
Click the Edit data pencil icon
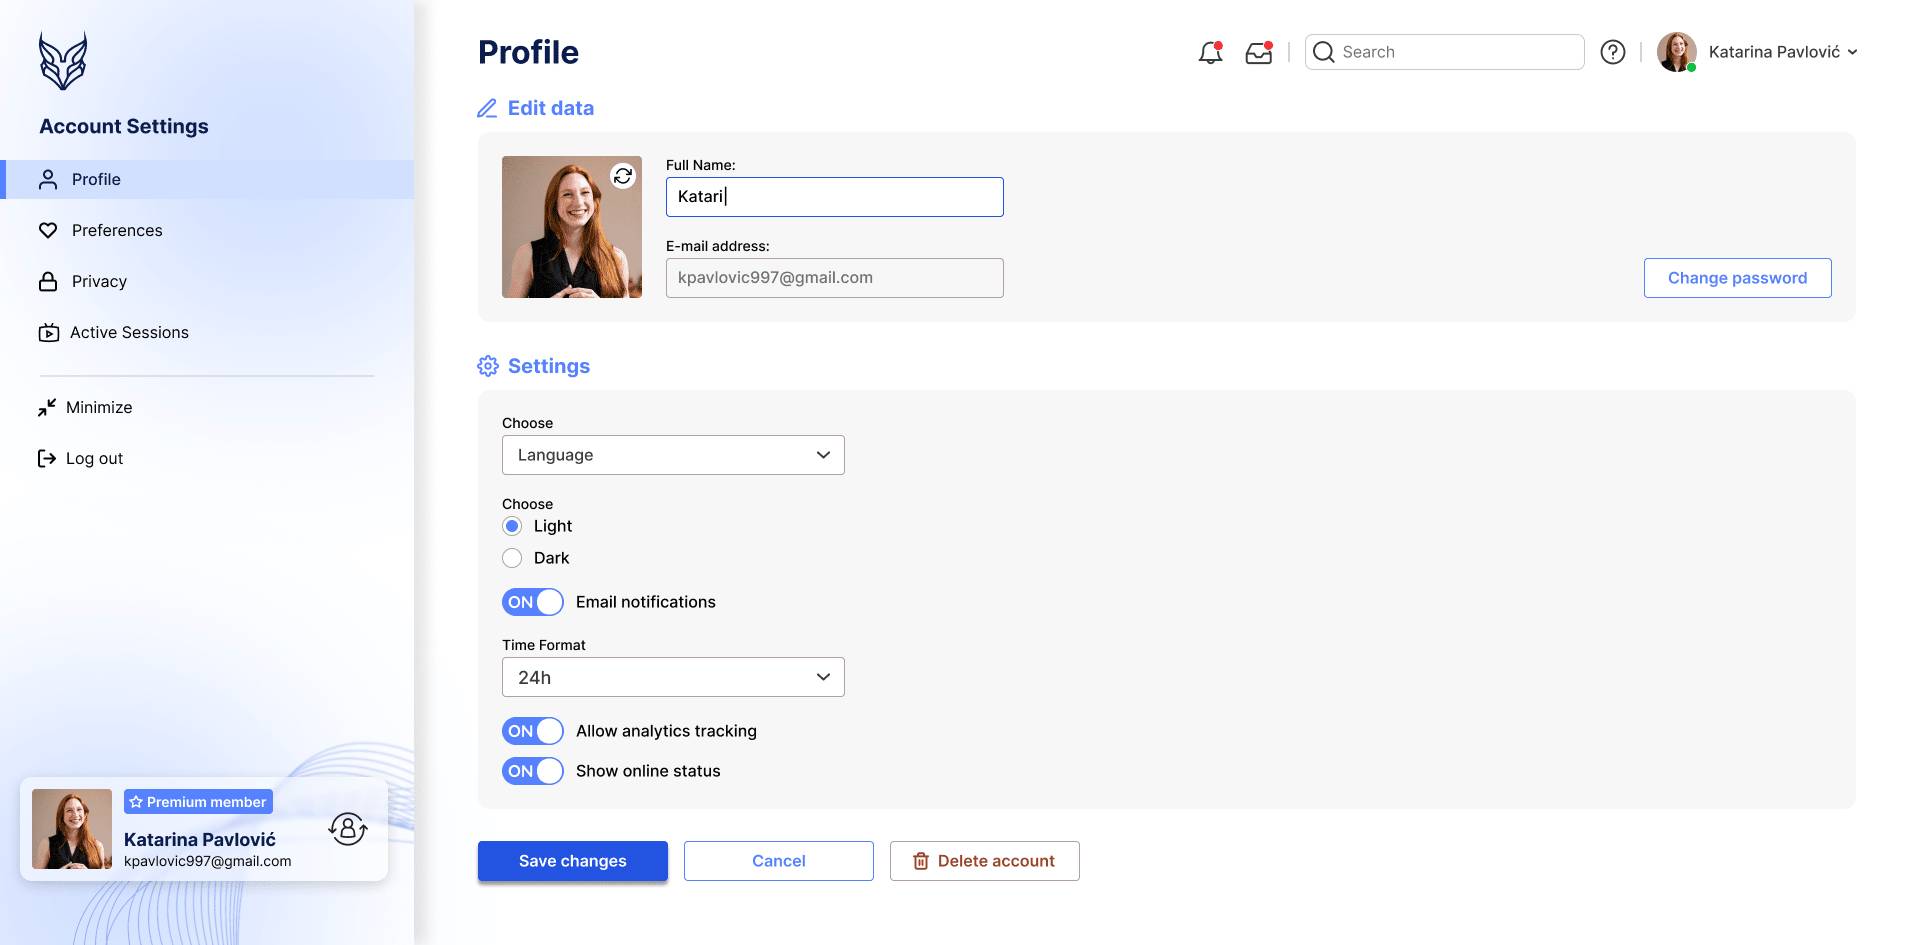tap(487, 108)
